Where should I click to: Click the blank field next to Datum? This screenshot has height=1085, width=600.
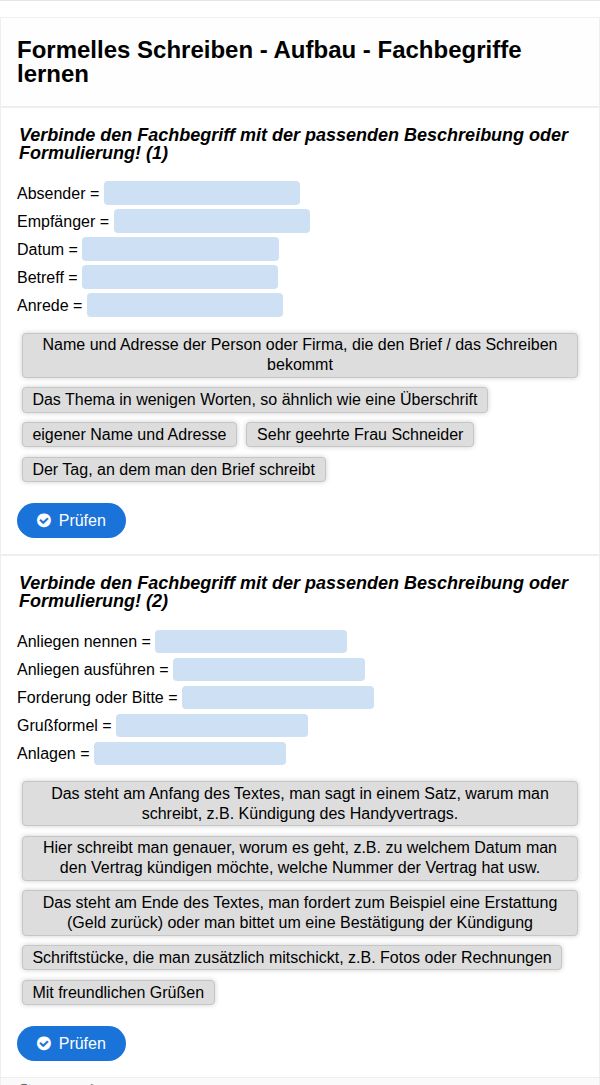point(180,249)
